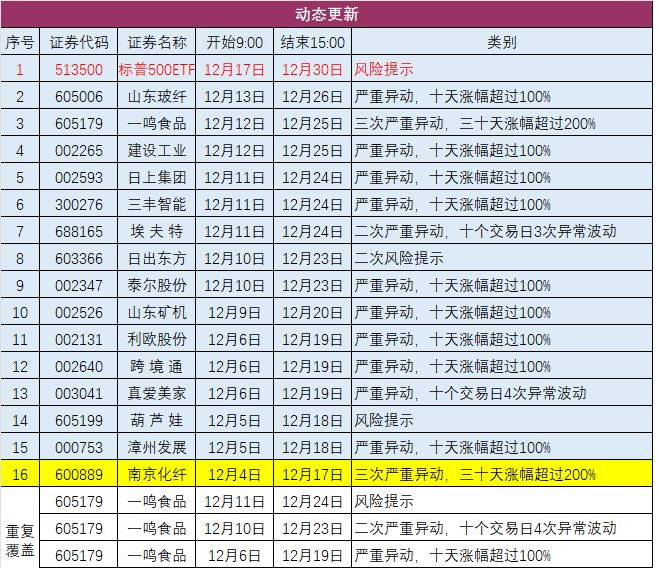Select the 序号 column header
The height and width of the screenshot is (568, 659).
pyautogui.click(x=20, y=42)
